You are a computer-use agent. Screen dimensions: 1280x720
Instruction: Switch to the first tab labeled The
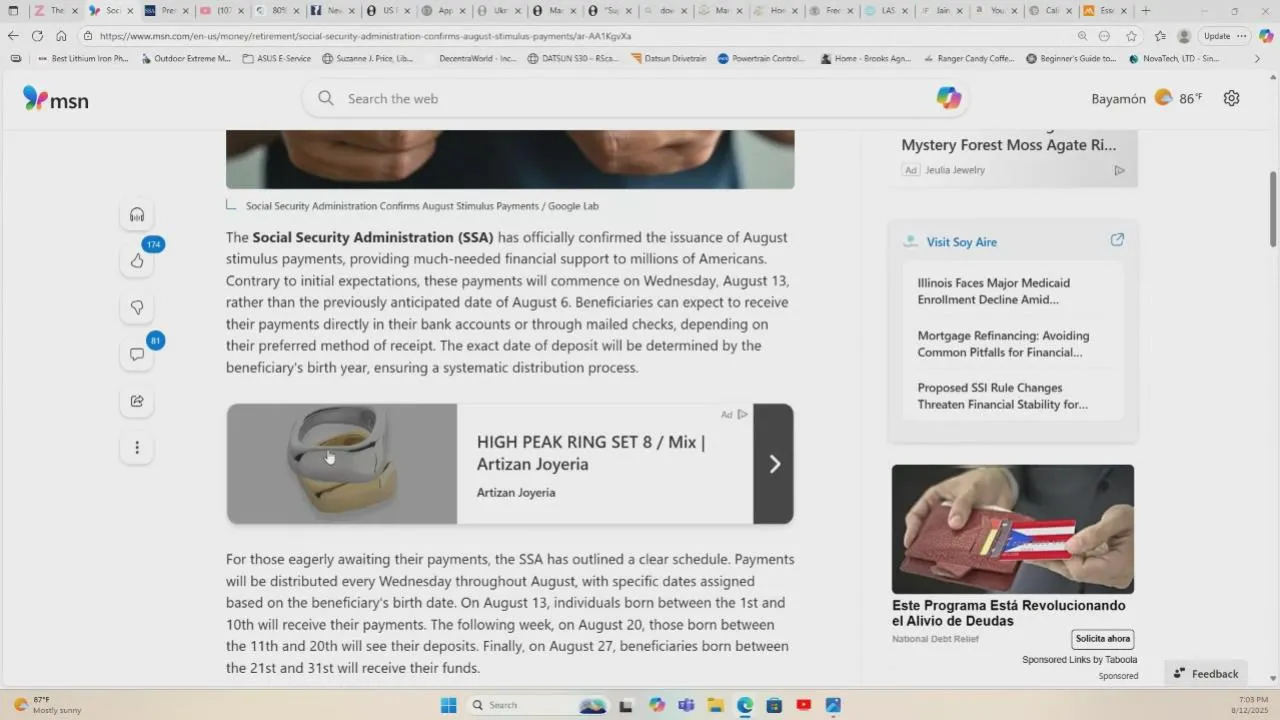pyautogui.click(x=55, y=11)
